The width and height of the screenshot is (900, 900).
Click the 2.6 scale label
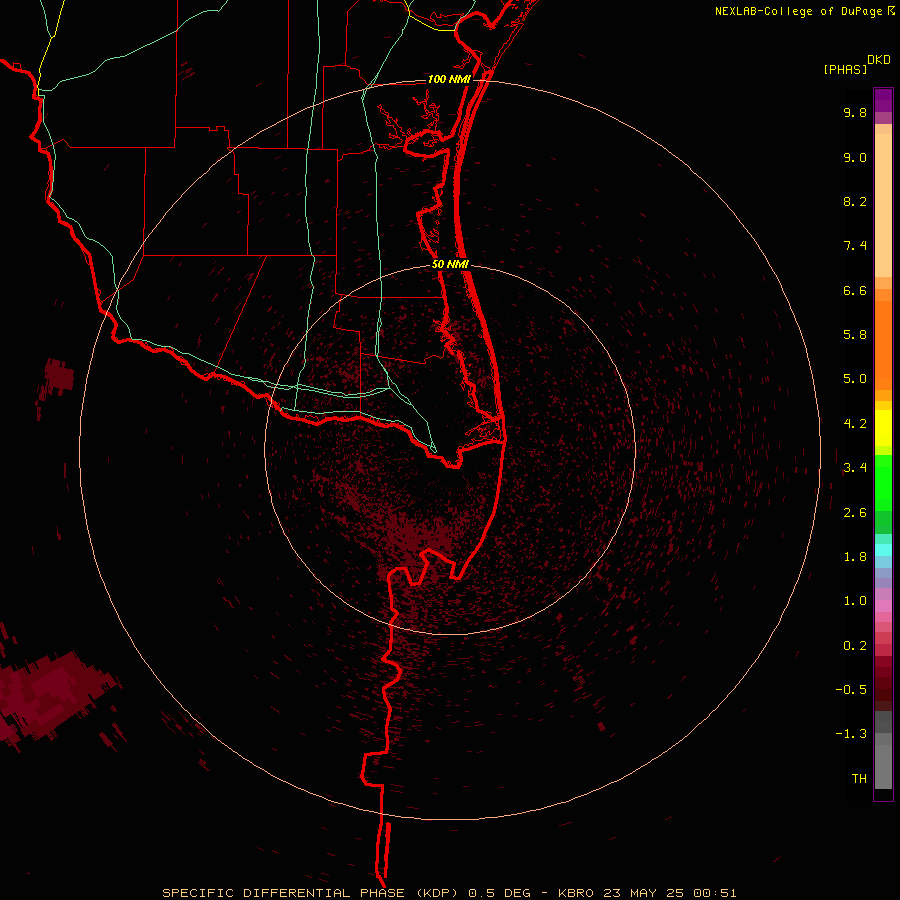855,513
